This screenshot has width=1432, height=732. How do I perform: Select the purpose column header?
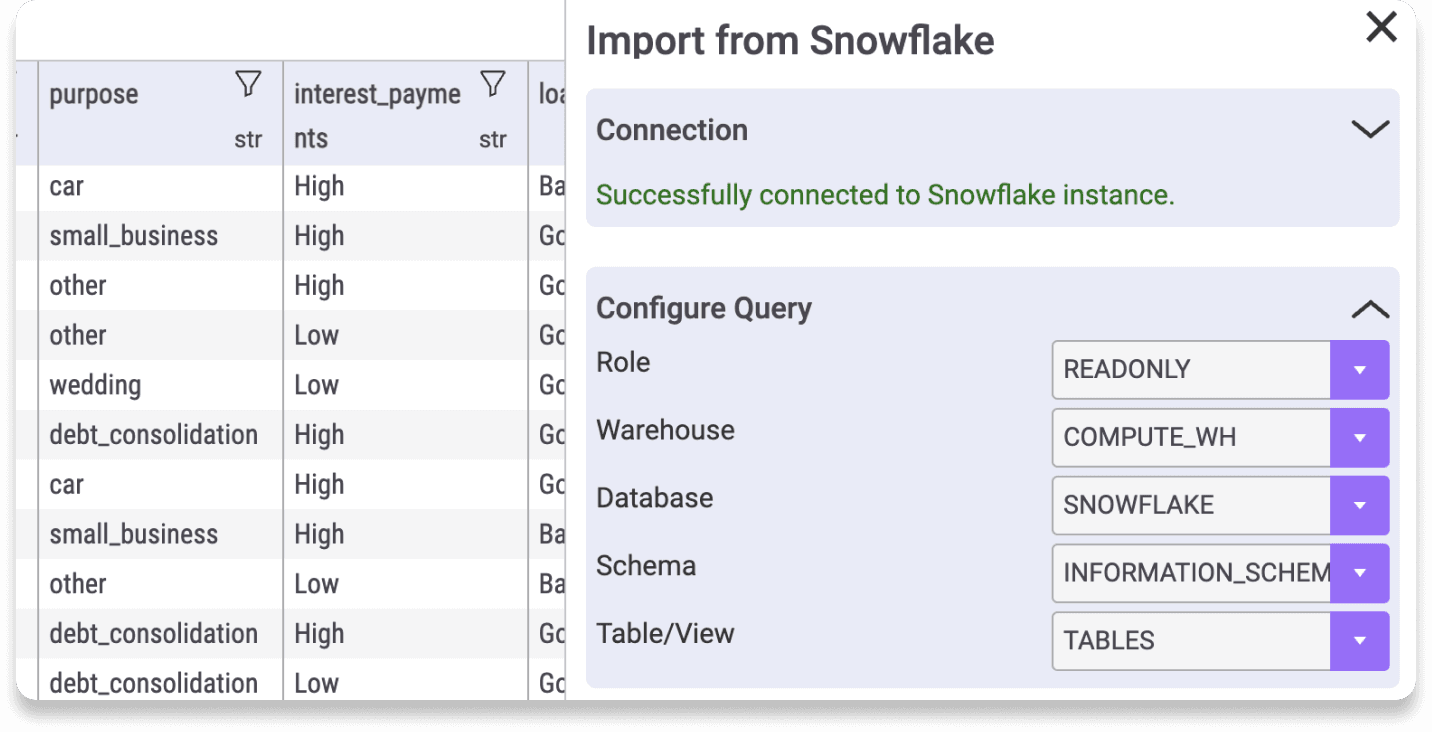95,95
